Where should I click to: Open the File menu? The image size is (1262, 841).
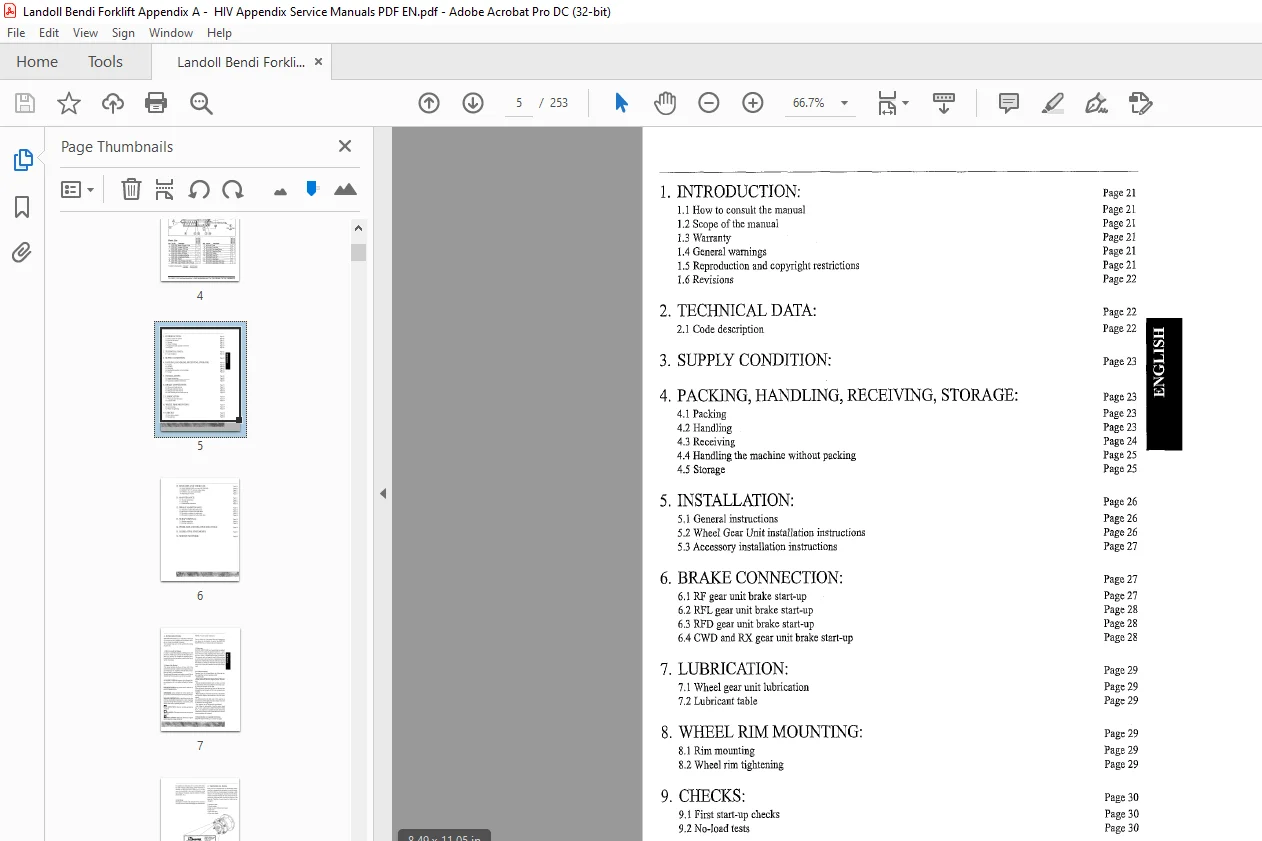tap(16, 33)
